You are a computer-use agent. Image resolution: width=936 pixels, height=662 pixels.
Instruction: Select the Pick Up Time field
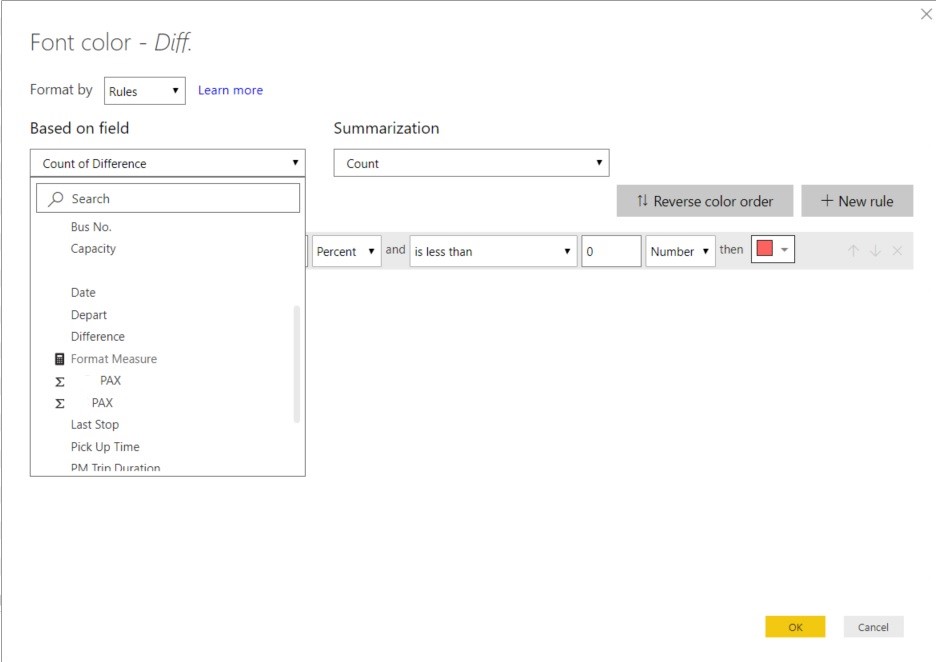104,447
